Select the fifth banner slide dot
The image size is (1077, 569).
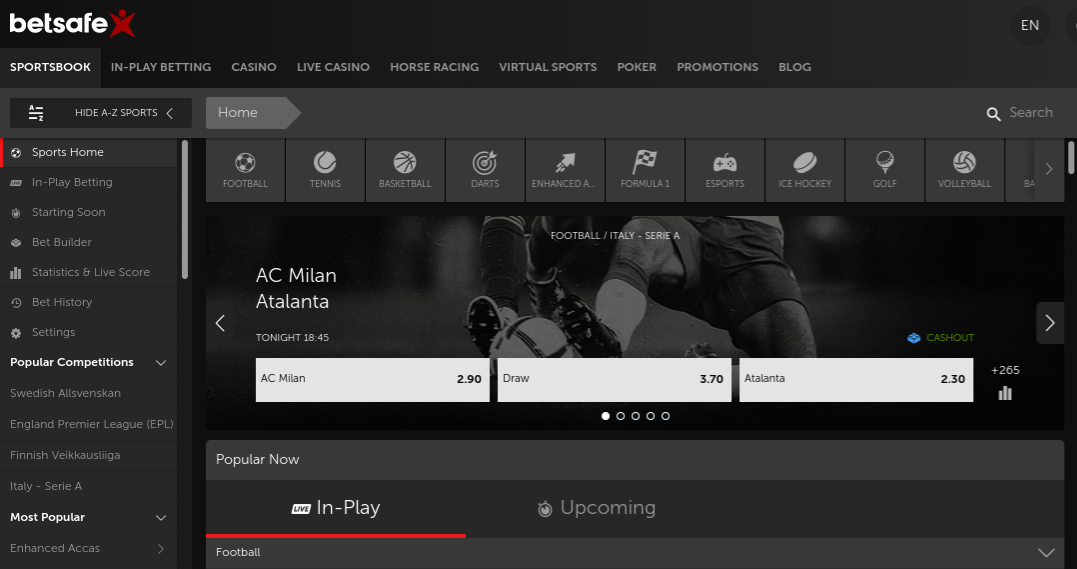(x=666, y=416)
